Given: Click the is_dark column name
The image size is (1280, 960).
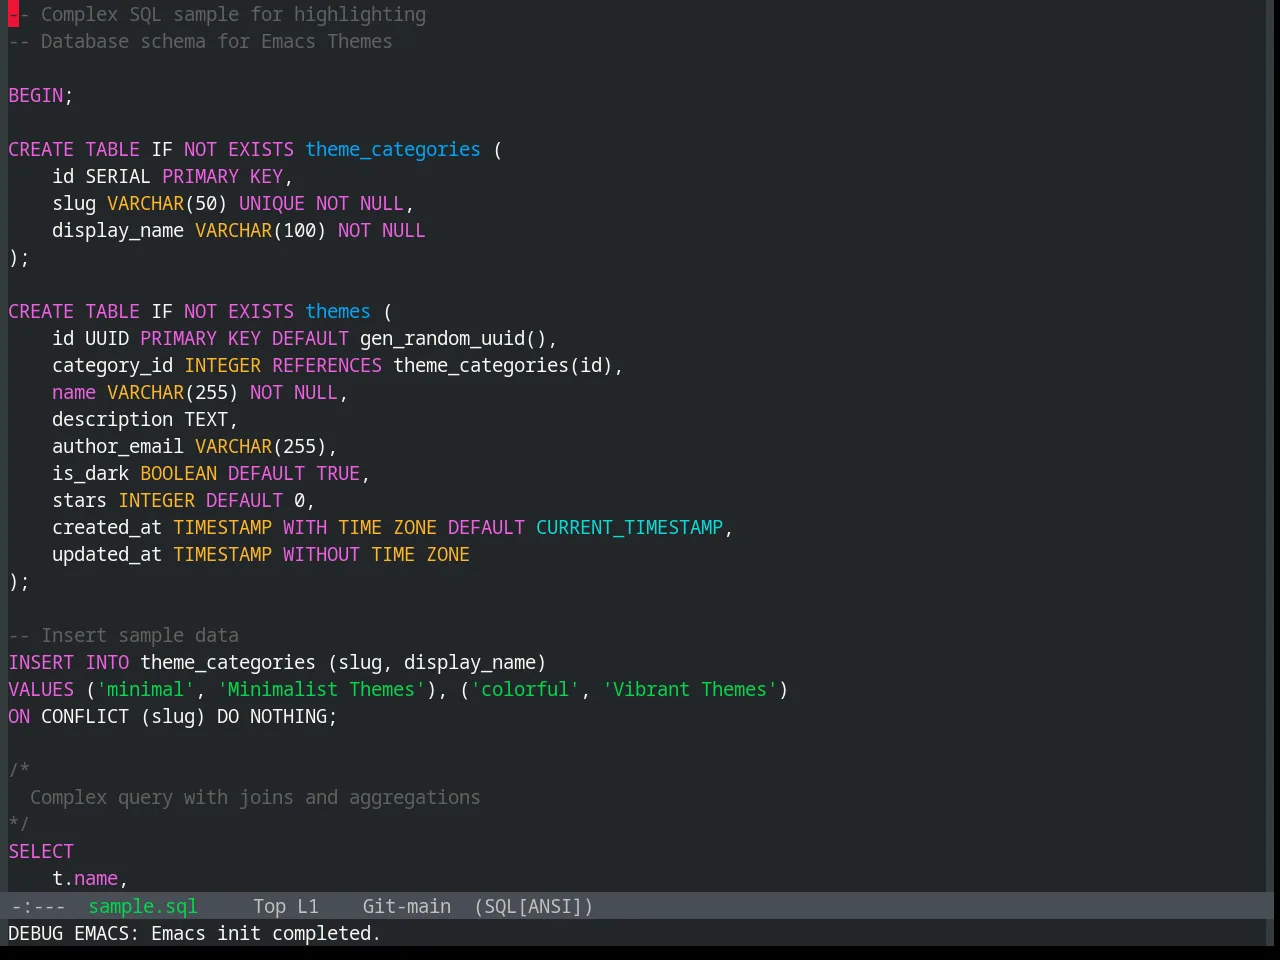Looking at the screenshot, I should coord(91,474).
